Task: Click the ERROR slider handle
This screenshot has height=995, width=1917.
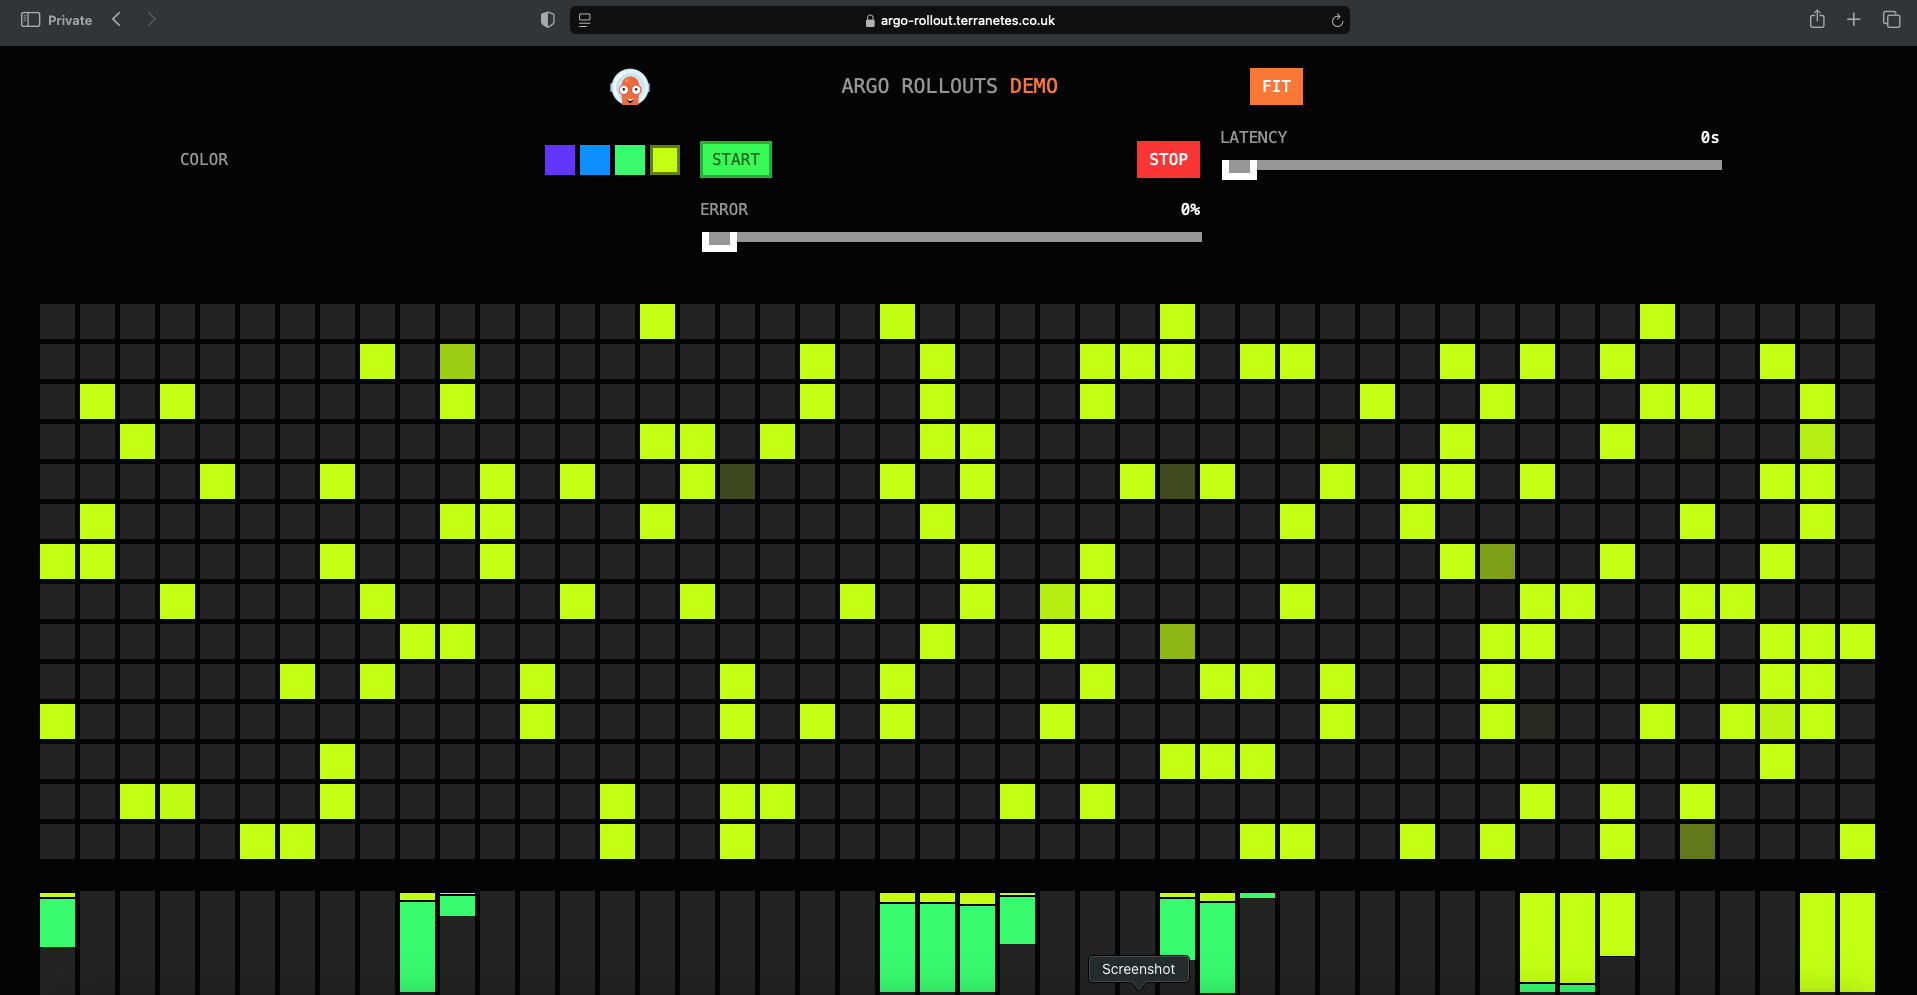Action: [719, 240]
